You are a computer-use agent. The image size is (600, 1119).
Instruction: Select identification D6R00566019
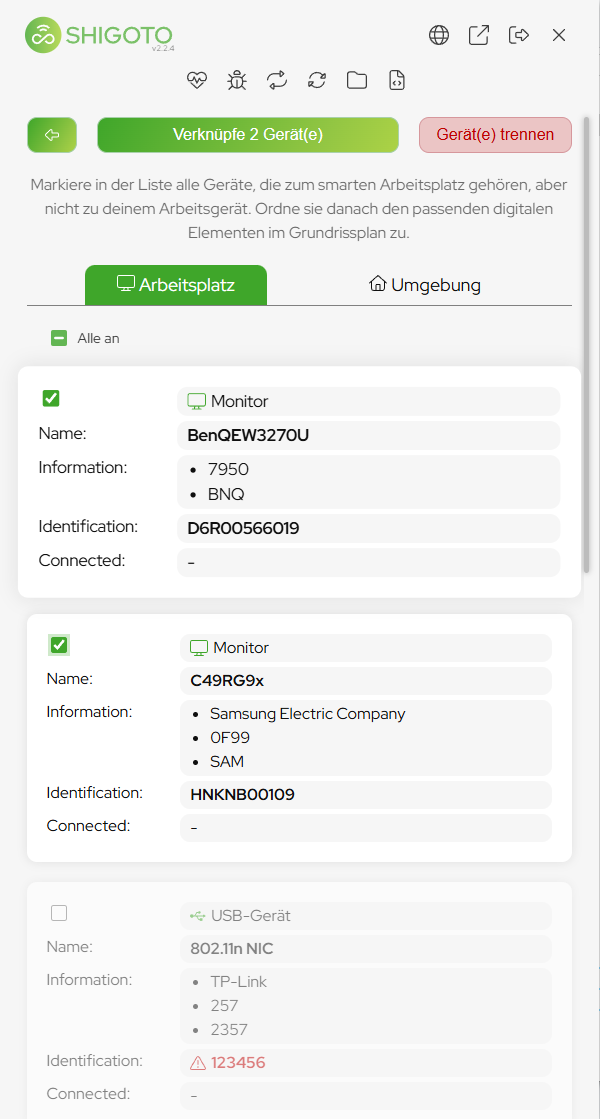pyautogui.click(x=368, y=528)
